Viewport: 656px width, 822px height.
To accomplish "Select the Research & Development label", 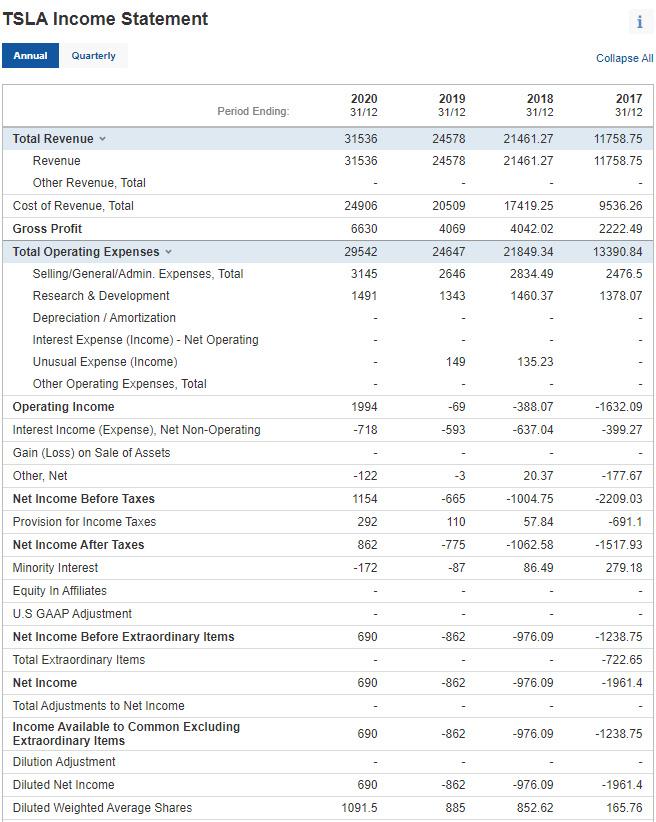I will 101,296.
